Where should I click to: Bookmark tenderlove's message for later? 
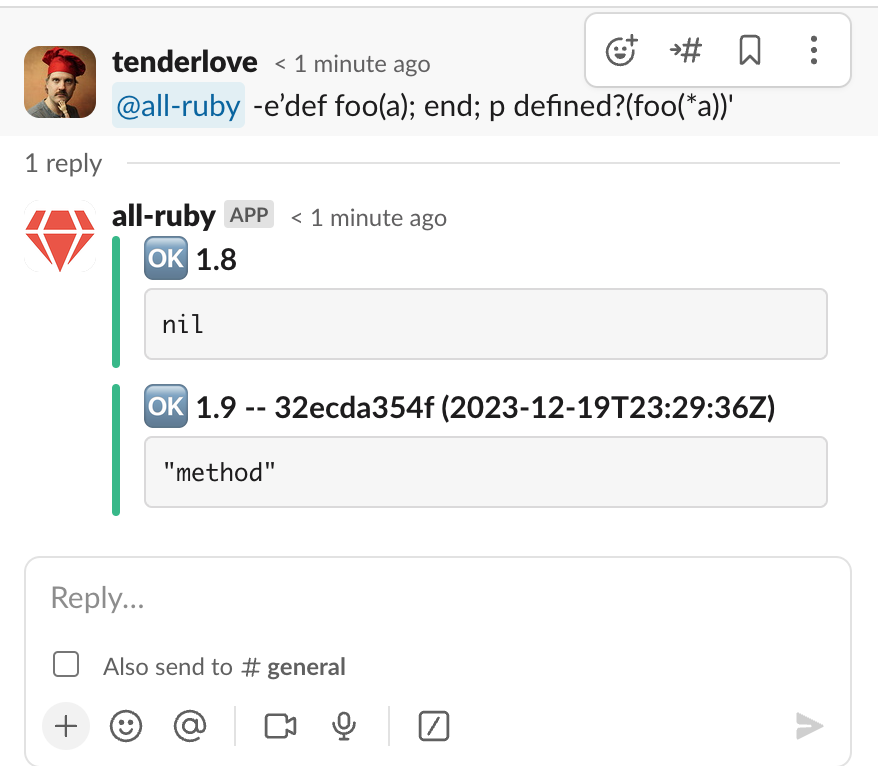(x=750, y=50)
